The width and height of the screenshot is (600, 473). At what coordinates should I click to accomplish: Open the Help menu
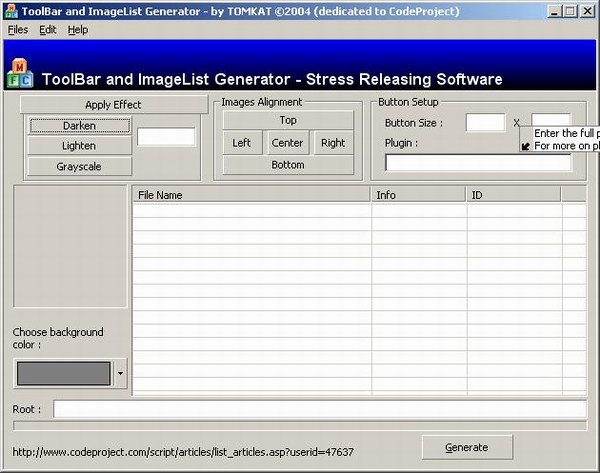click(x=78, y=29)
